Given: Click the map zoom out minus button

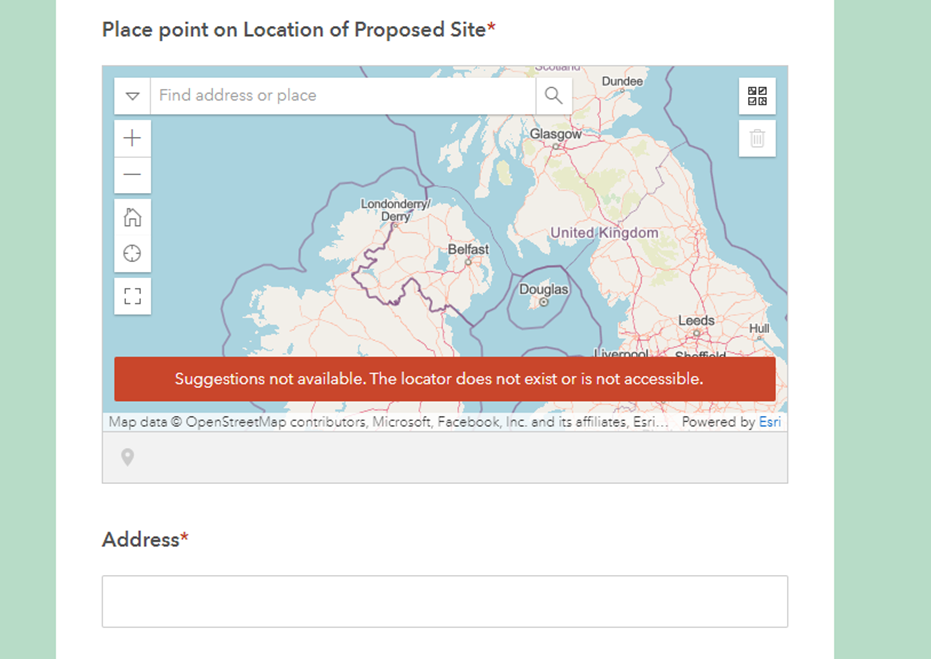Looking at the screenshot, I should (132, 175).
